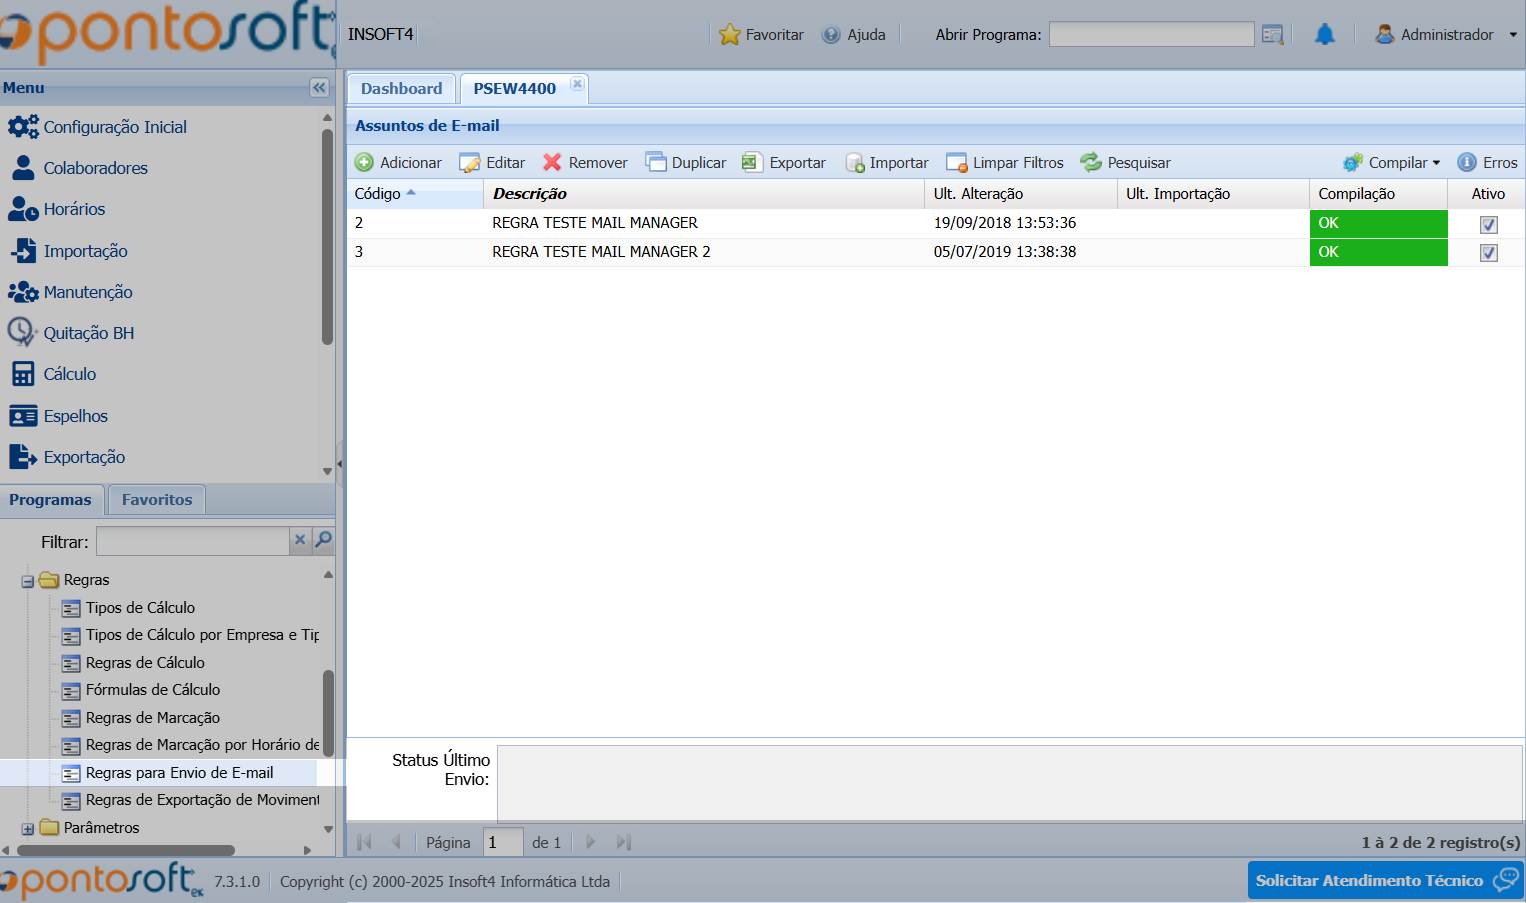
Task: Open notifications bell icon
Action: coord(1324,35)
